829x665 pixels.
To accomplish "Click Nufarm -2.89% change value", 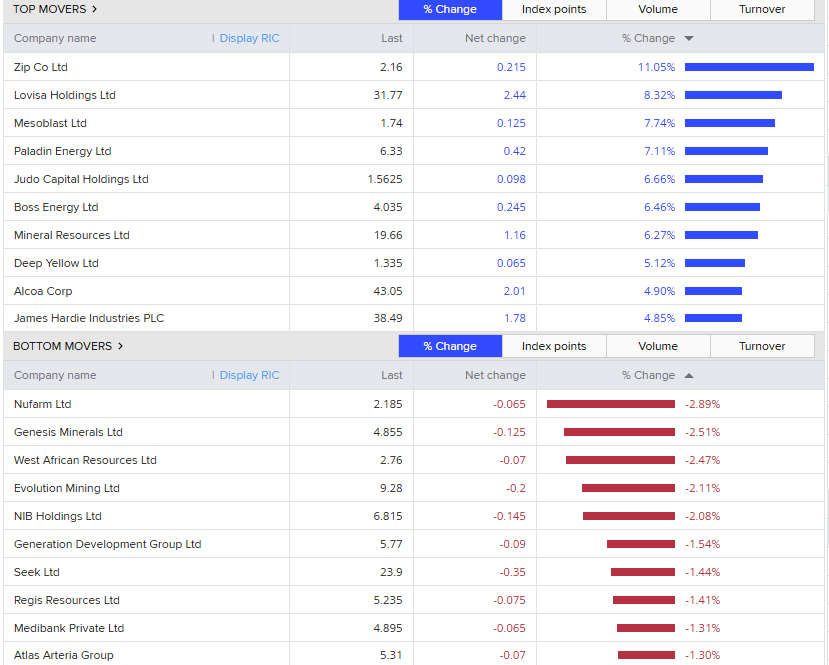I will coord(703,404).
